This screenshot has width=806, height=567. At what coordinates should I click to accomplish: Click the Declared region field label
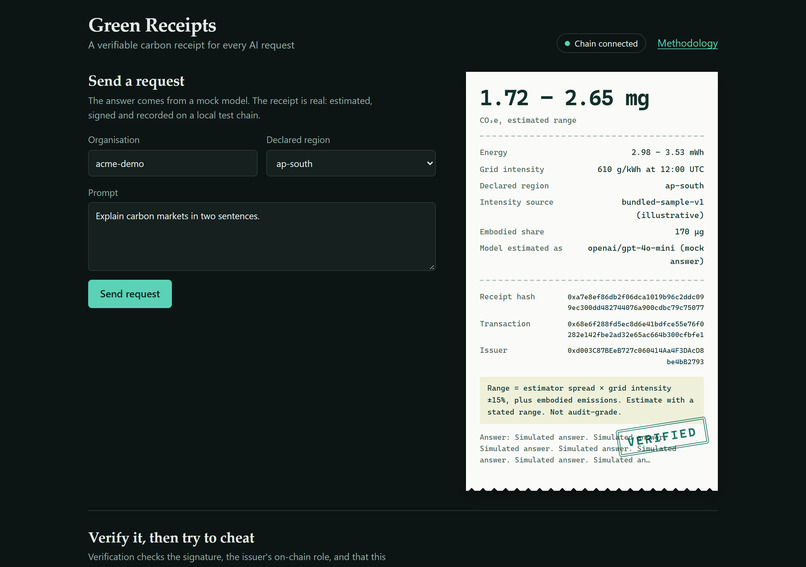pyautogui.click(x=298, y=140)
